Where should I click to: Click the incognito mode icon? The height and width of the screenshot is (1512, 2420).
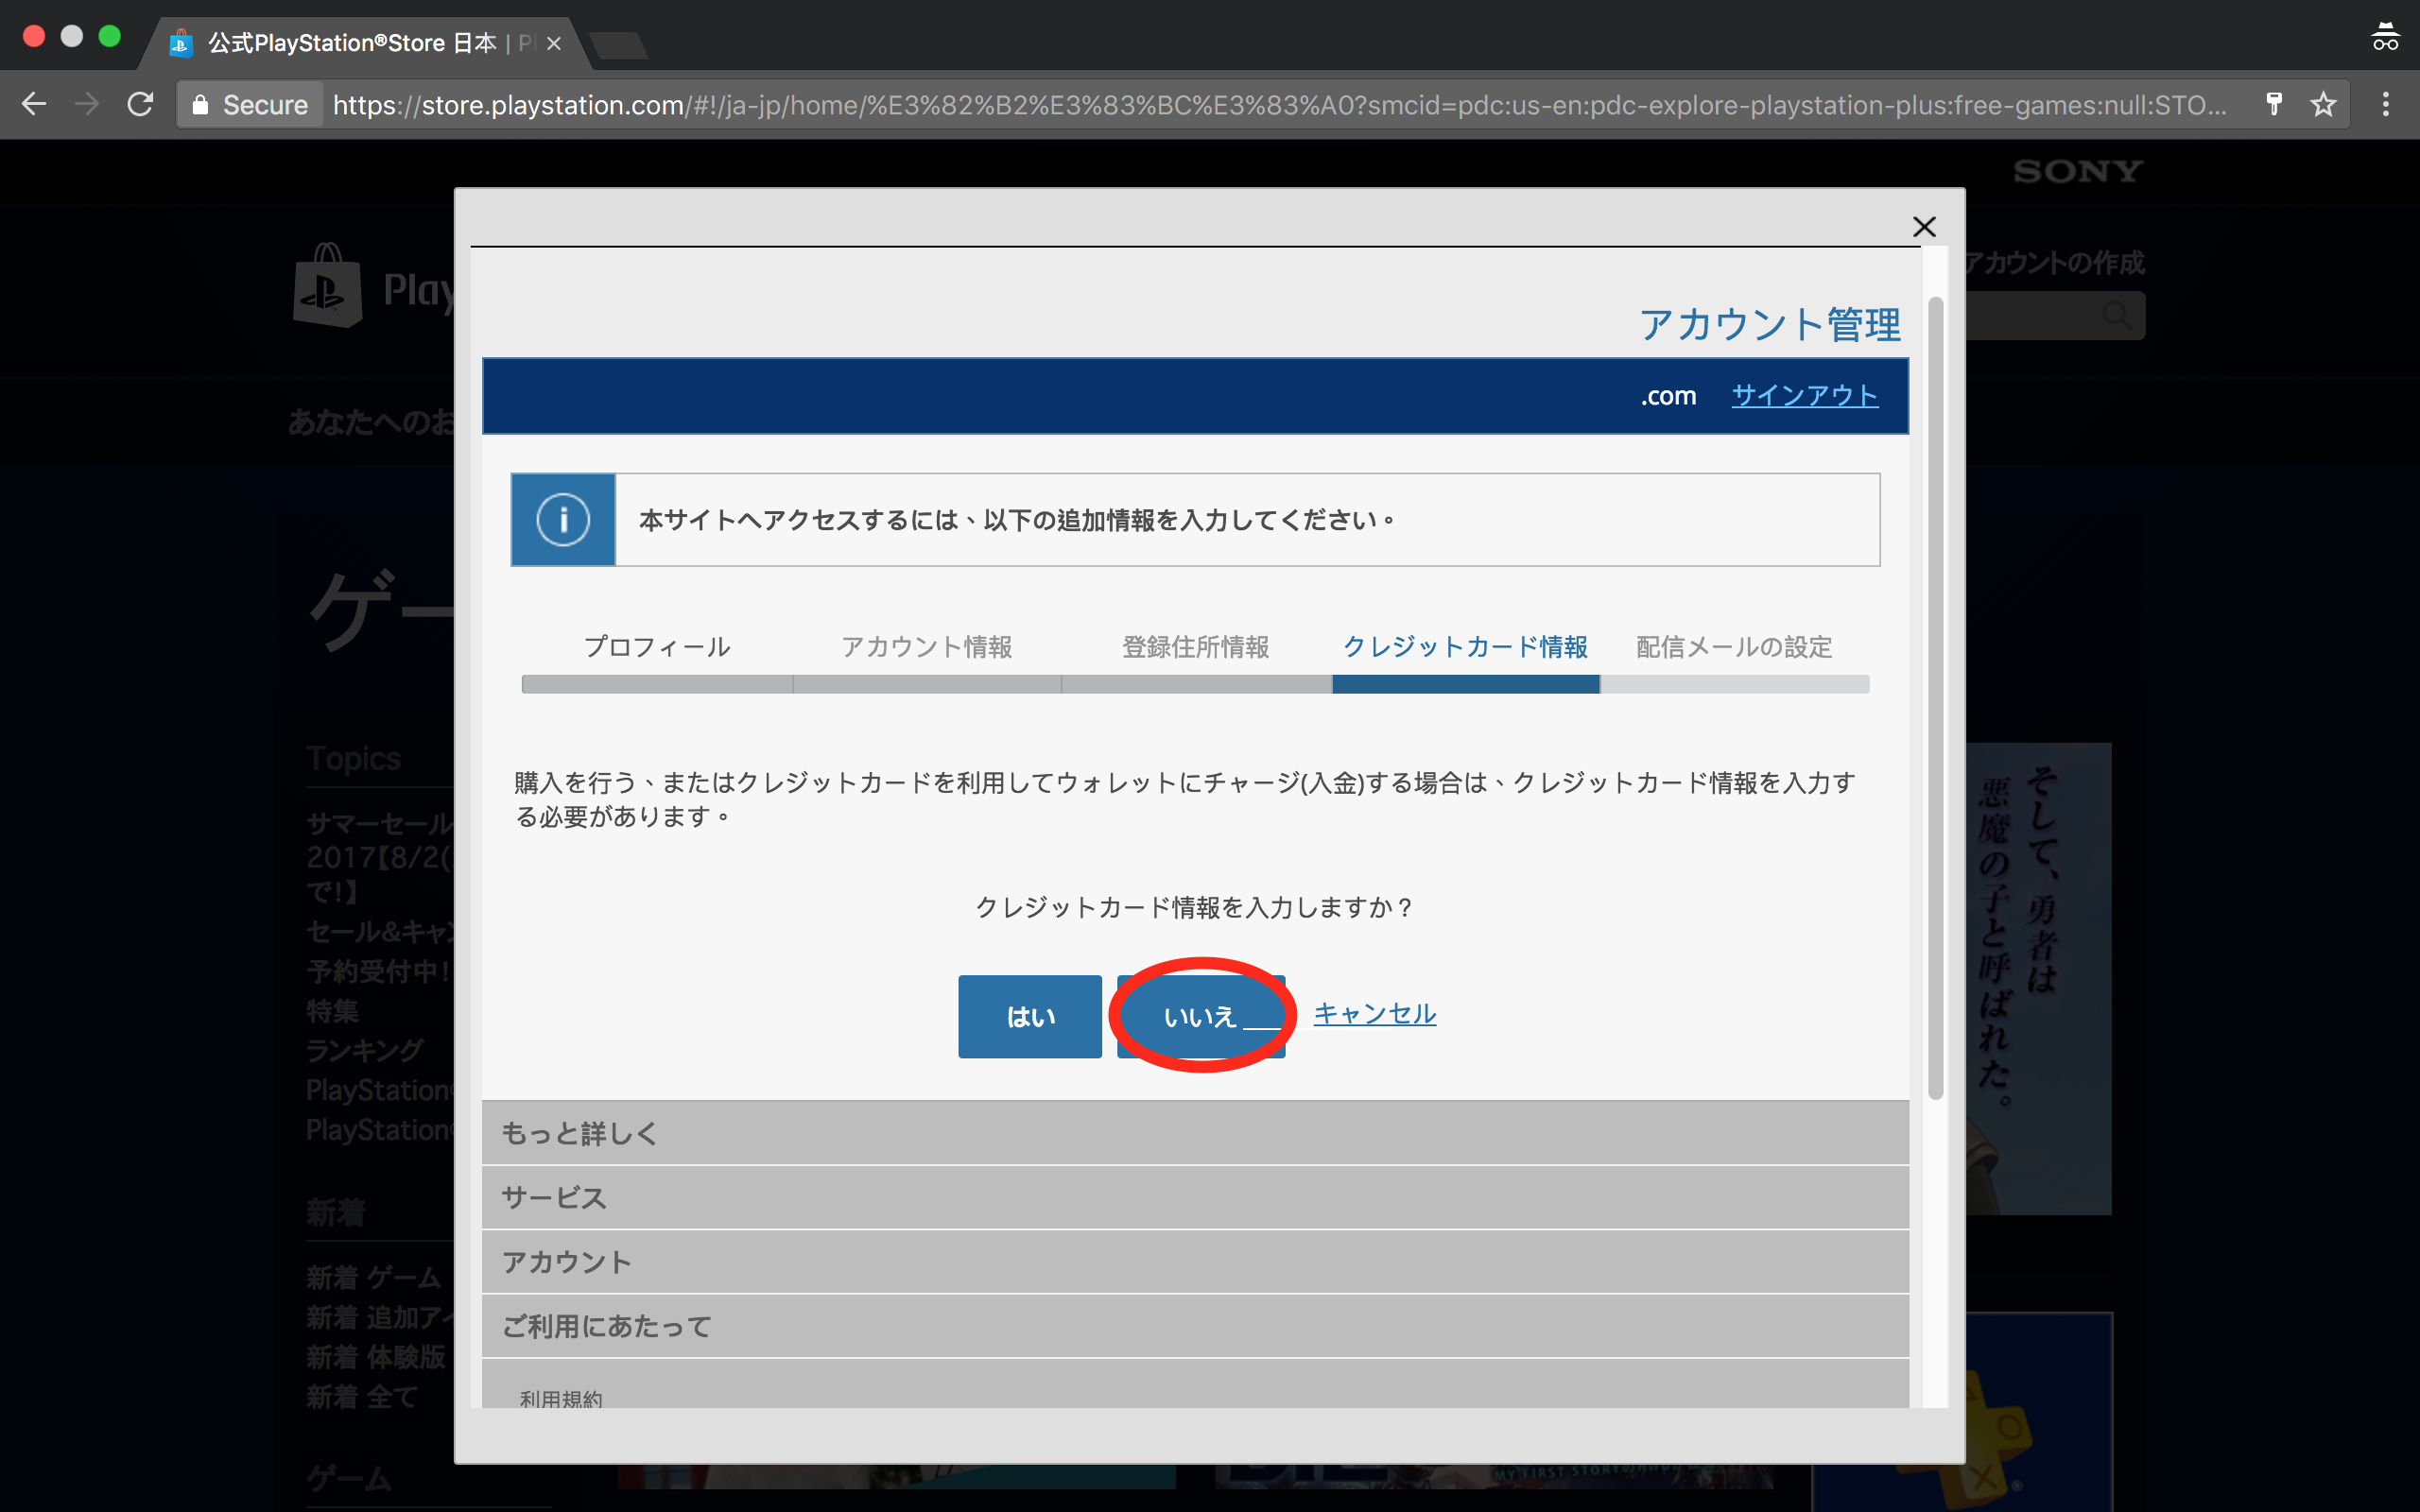(x=2384, y=37)
